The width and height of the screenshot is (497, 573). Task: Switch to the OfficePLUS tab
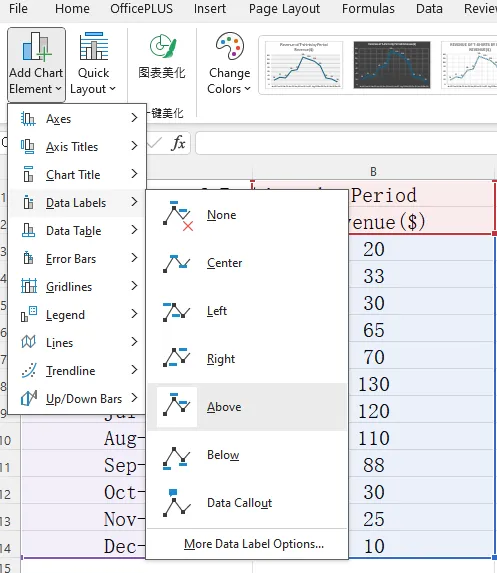point(141,8)
